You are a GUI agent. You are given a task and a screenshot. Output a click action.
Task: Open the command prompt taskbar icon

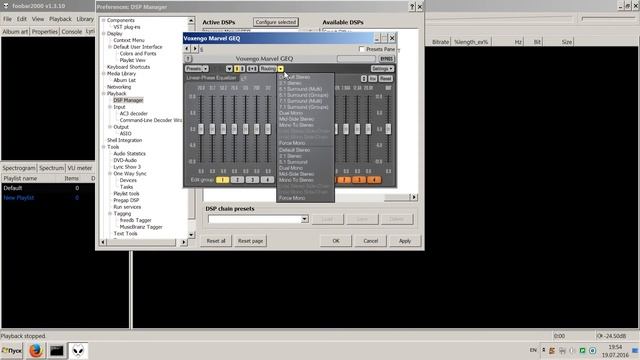pos(57,350)
